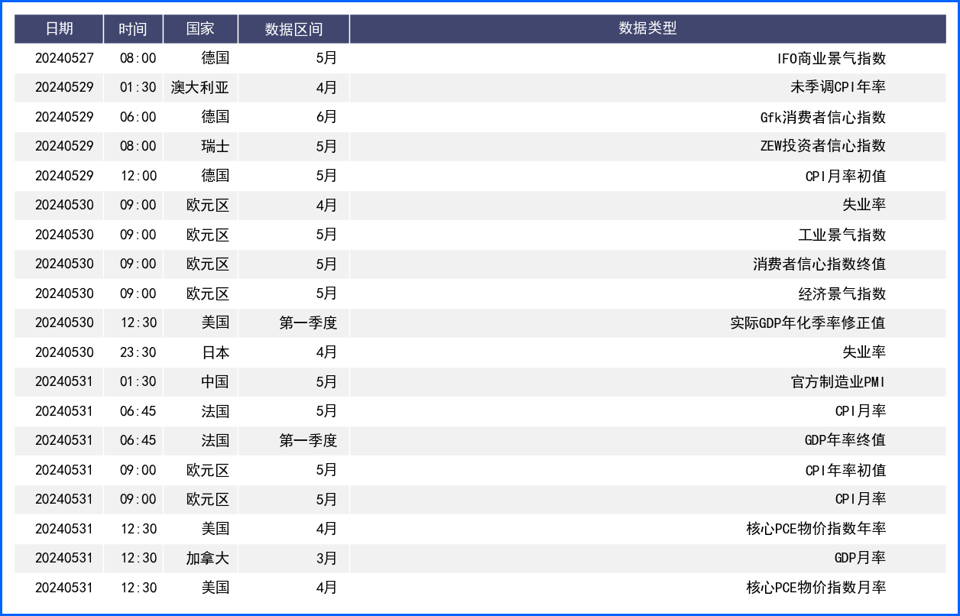The image size is (960, 616).
Task: Click time 08:00 in the 瑞士 row
Action: click(138, 146)
